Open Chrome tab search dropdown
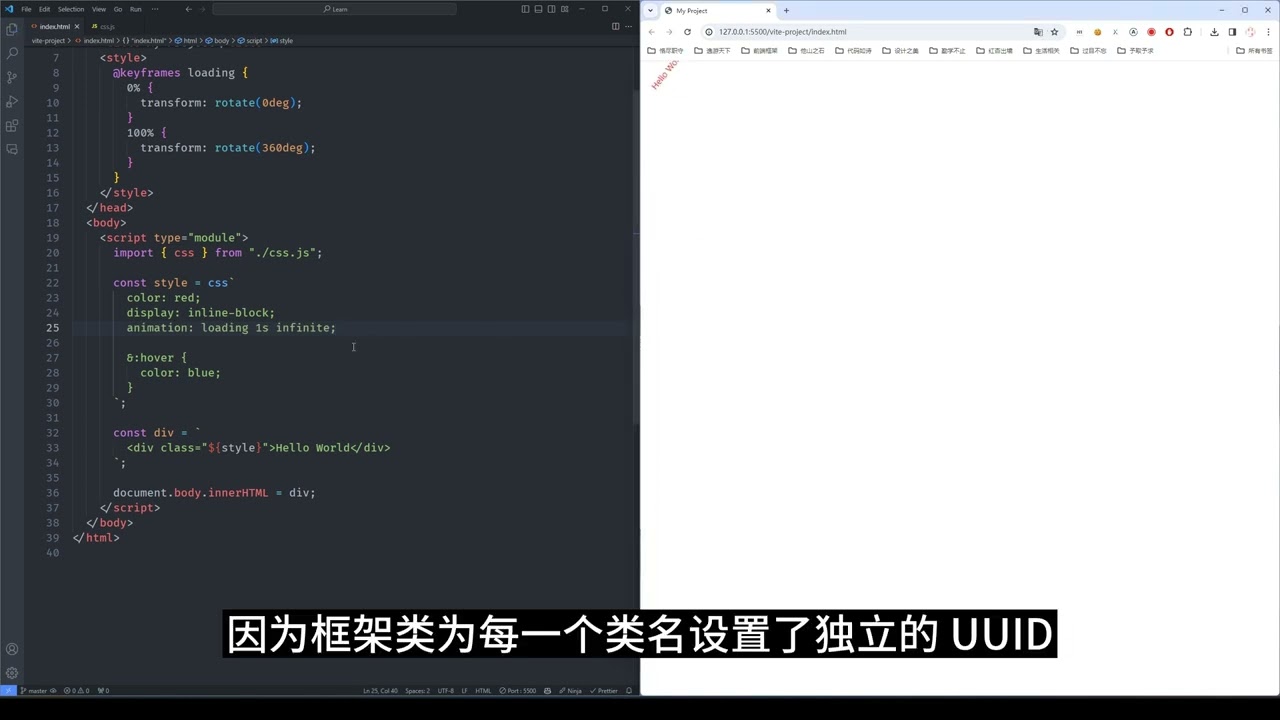1280x720 pixels. pyautogui.click(x=651, y=10)
